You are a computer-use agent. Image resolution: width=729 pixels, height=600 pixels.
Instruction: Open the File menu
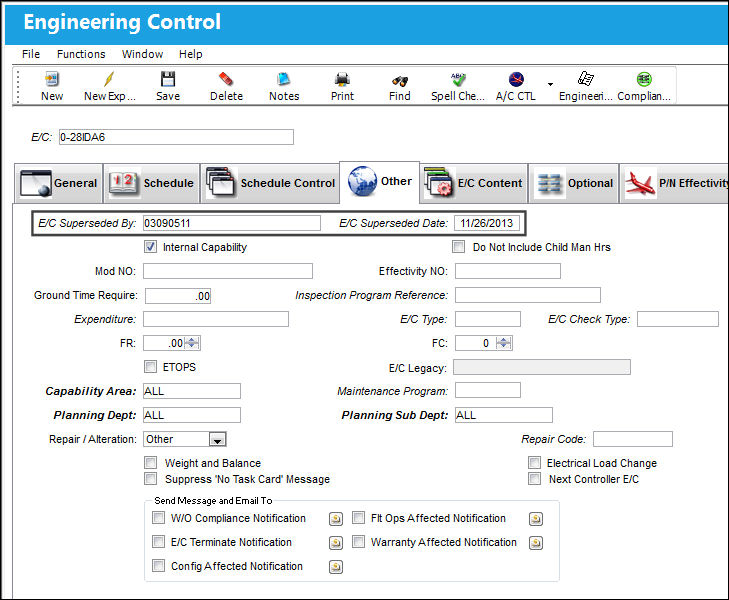(31, 54)
